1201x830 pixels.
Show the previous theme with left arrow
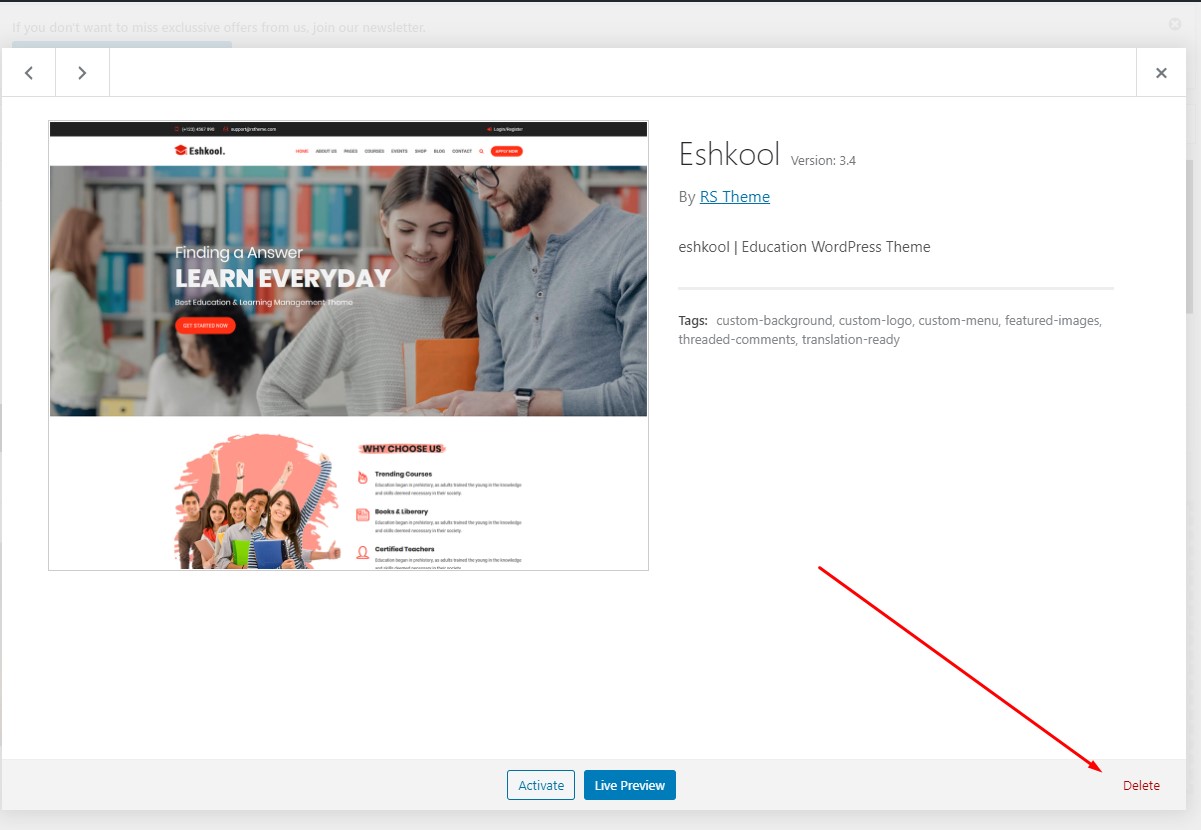(29, 73)
